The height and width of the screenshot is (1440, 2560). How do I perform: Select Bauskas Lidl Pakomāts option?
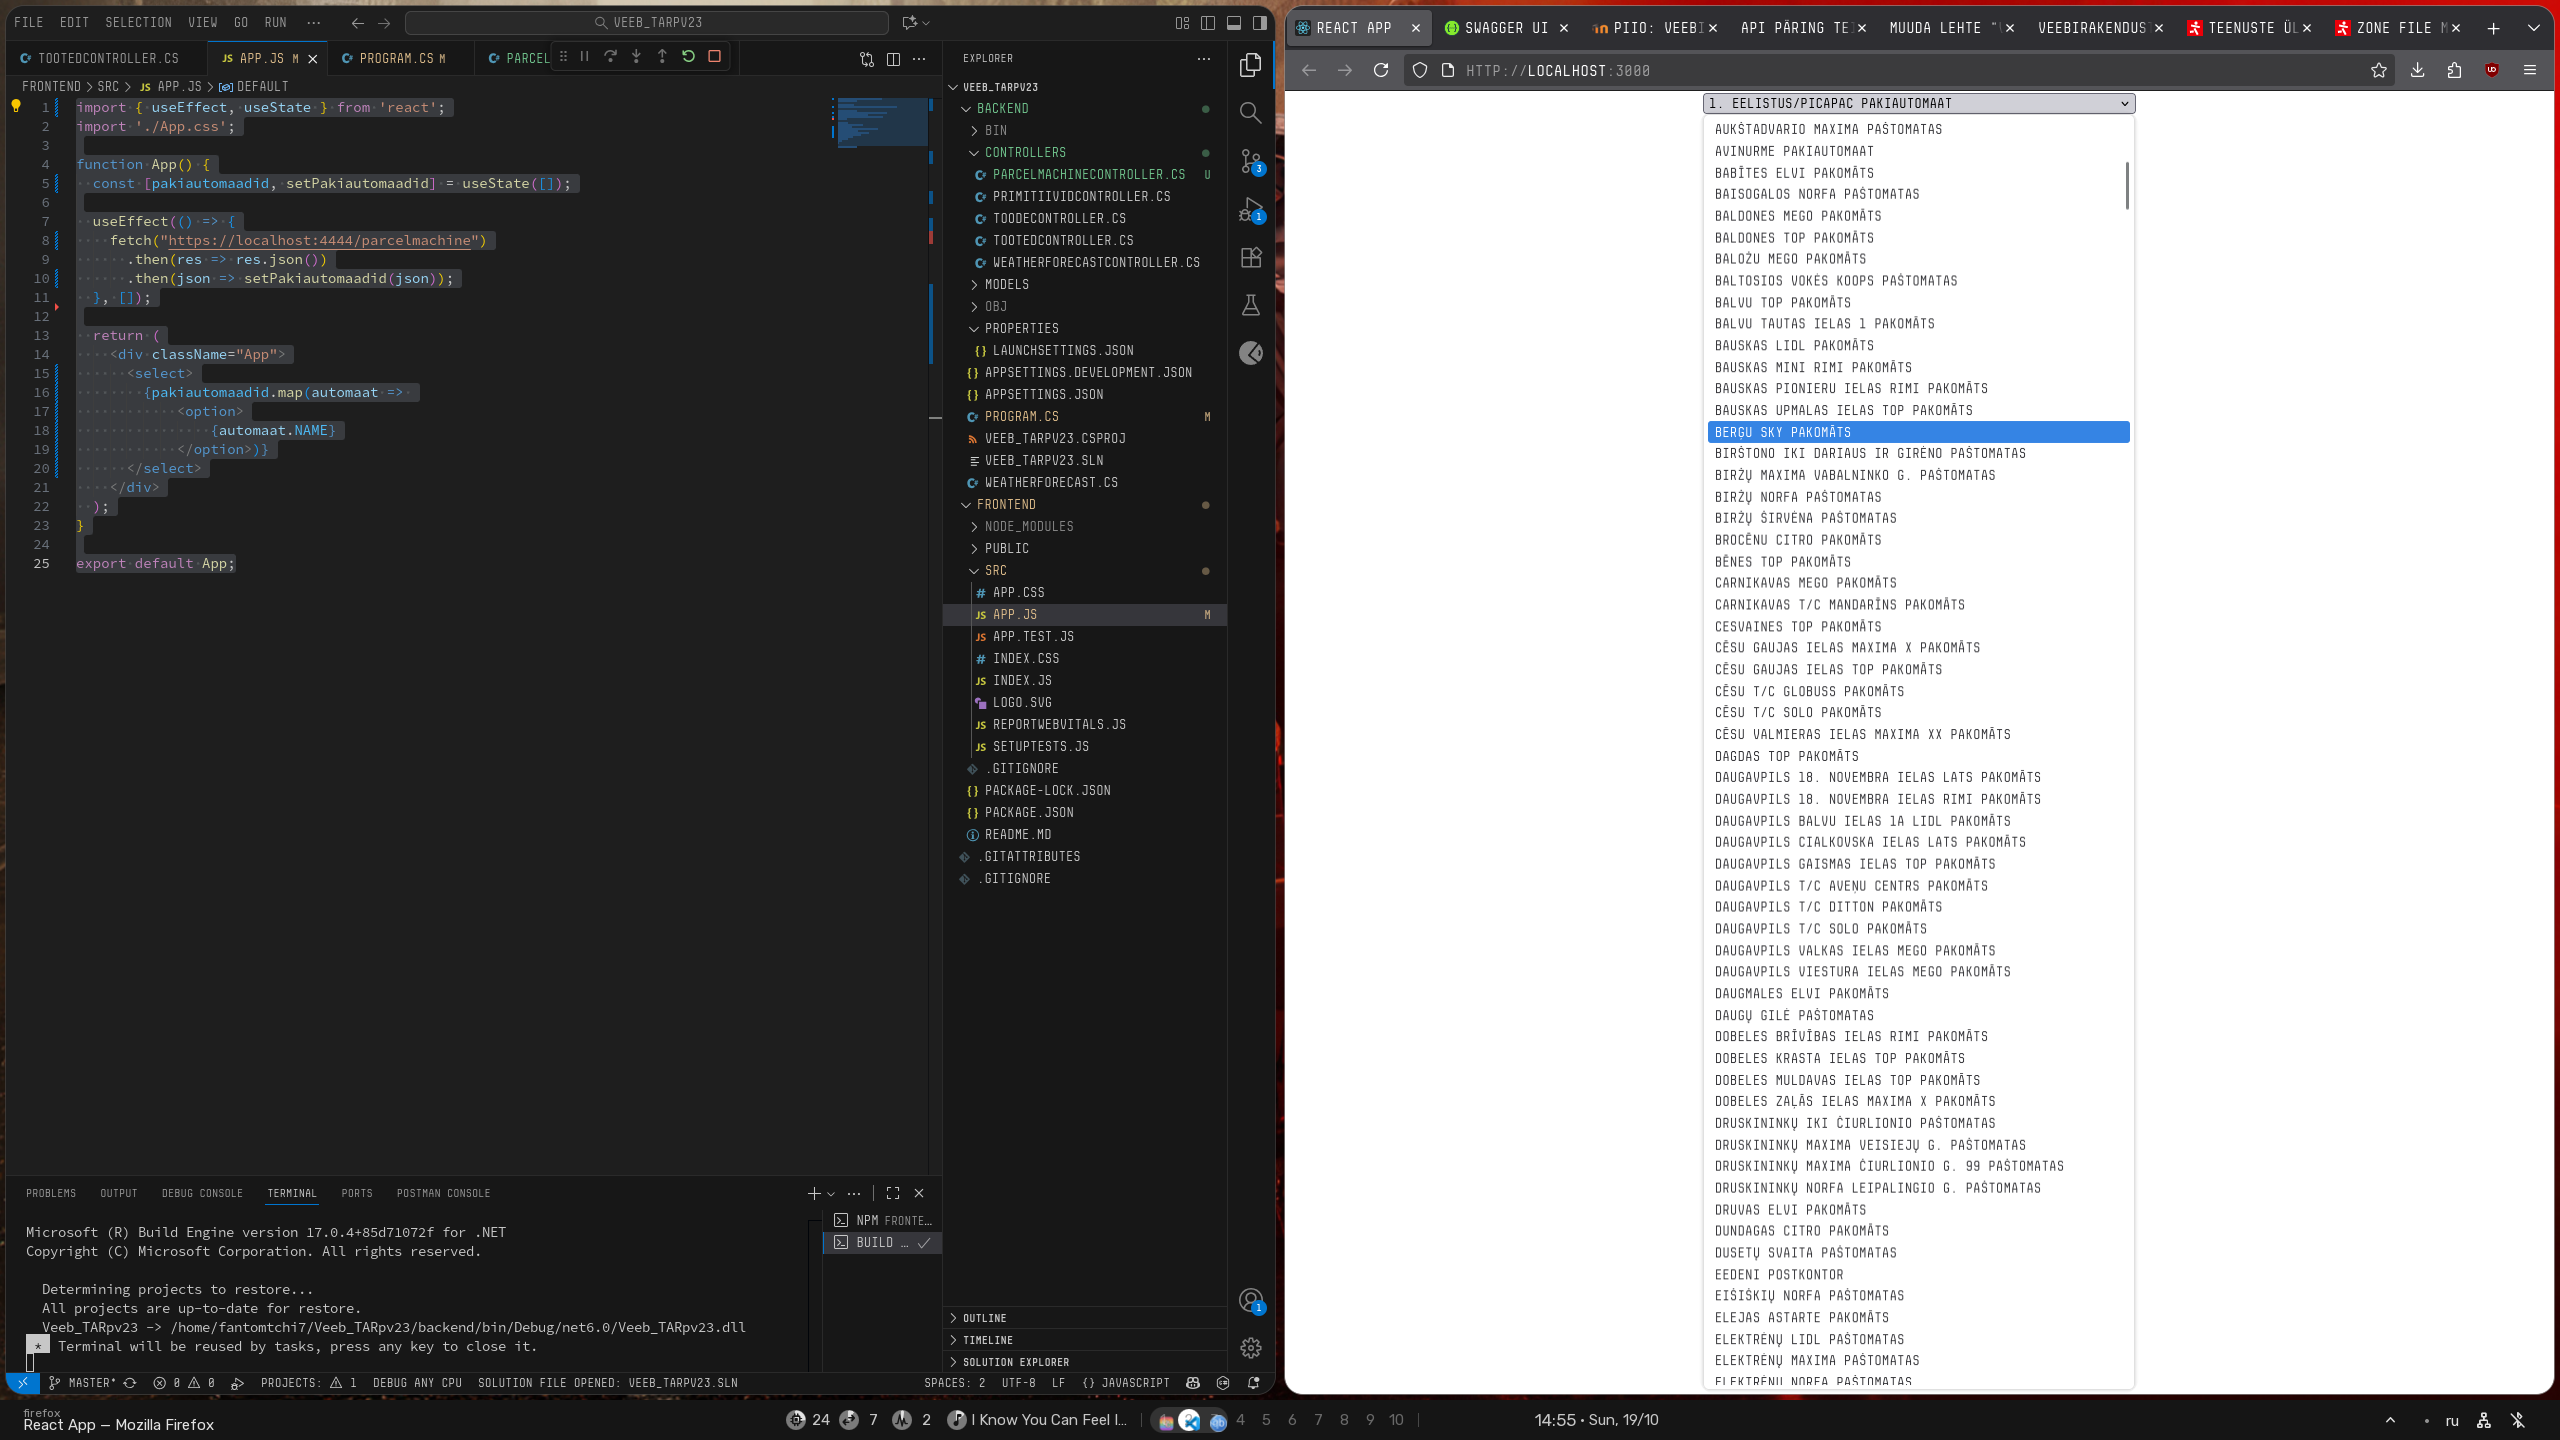1794,345
